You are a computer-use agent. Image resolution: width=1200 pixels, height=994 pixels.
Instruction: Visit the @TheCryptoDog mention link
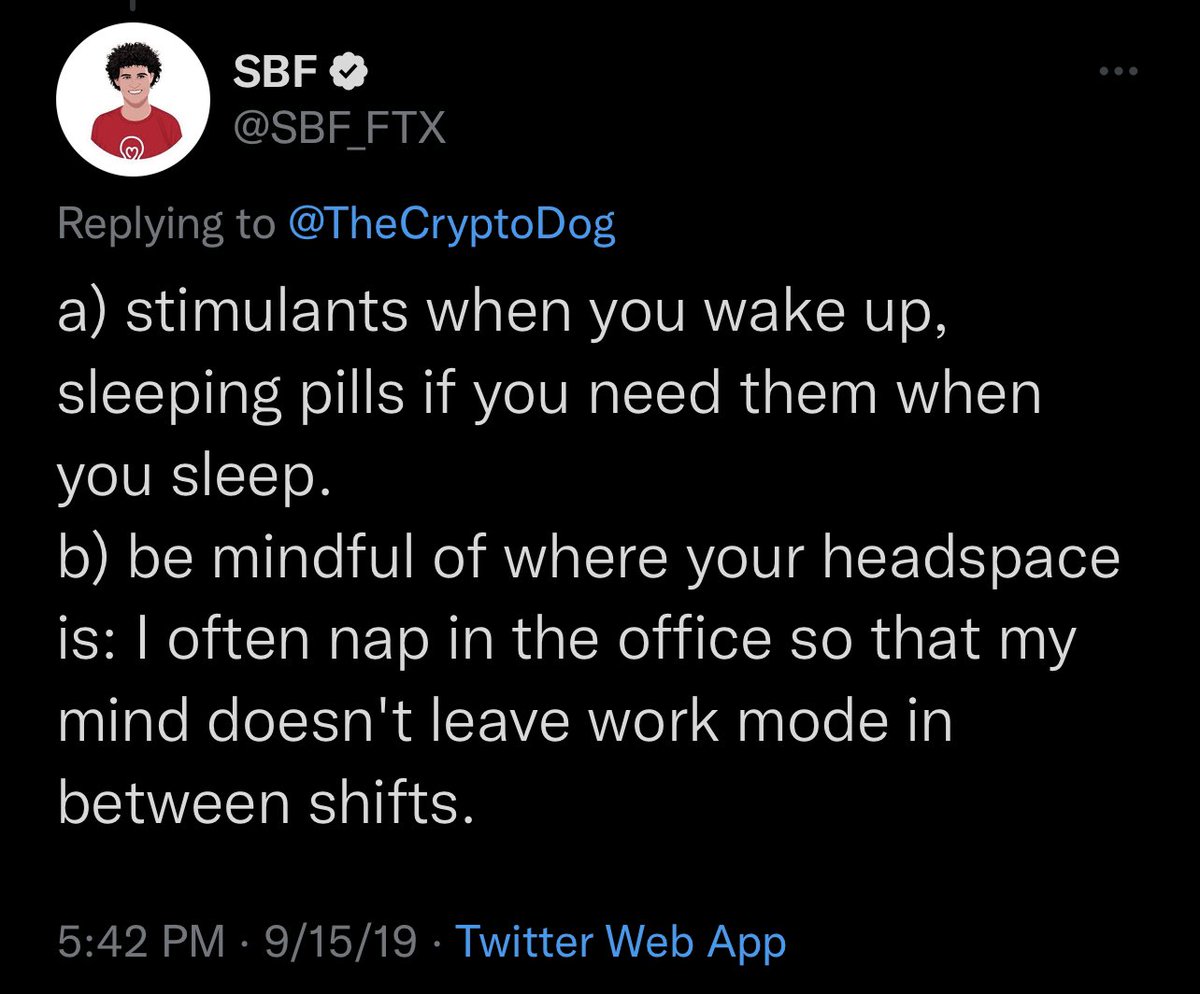[451, 225]
